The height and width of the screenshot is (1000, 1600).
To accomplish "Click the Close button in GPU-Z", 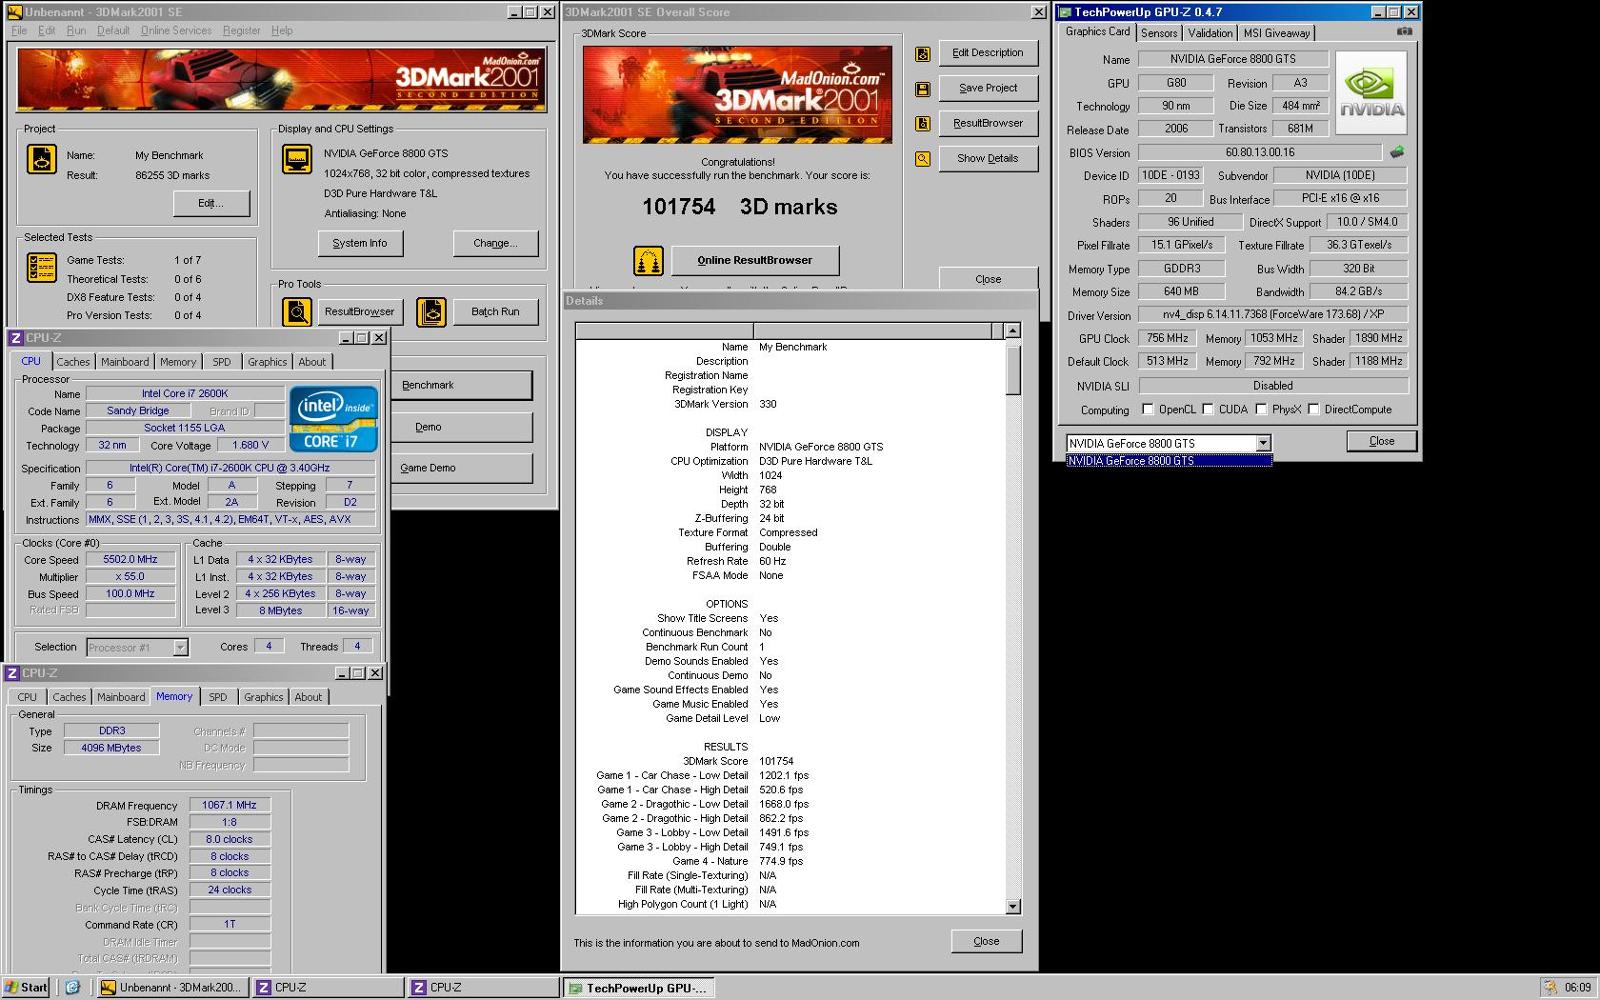I will click(1382, 441).
